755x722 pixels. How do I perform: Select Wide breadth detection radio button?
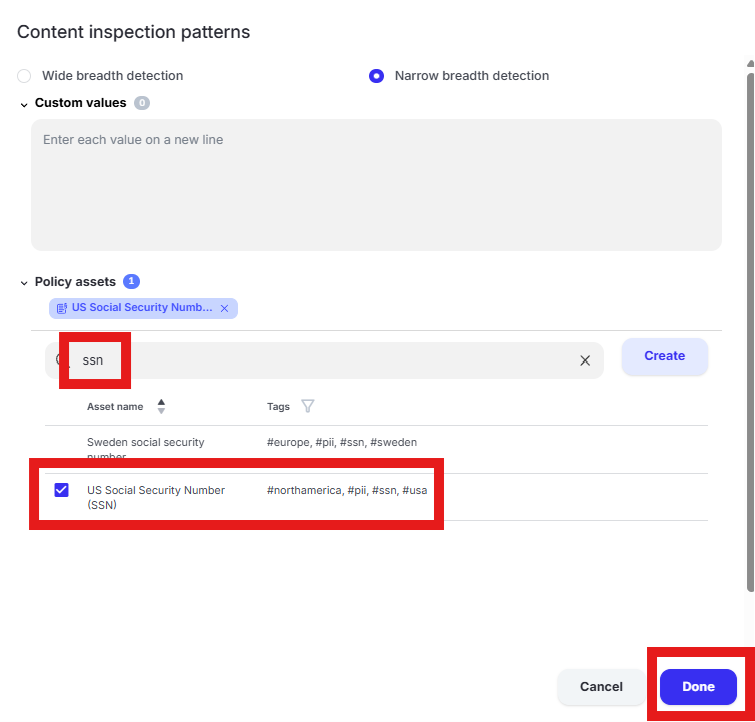[24, 76]
